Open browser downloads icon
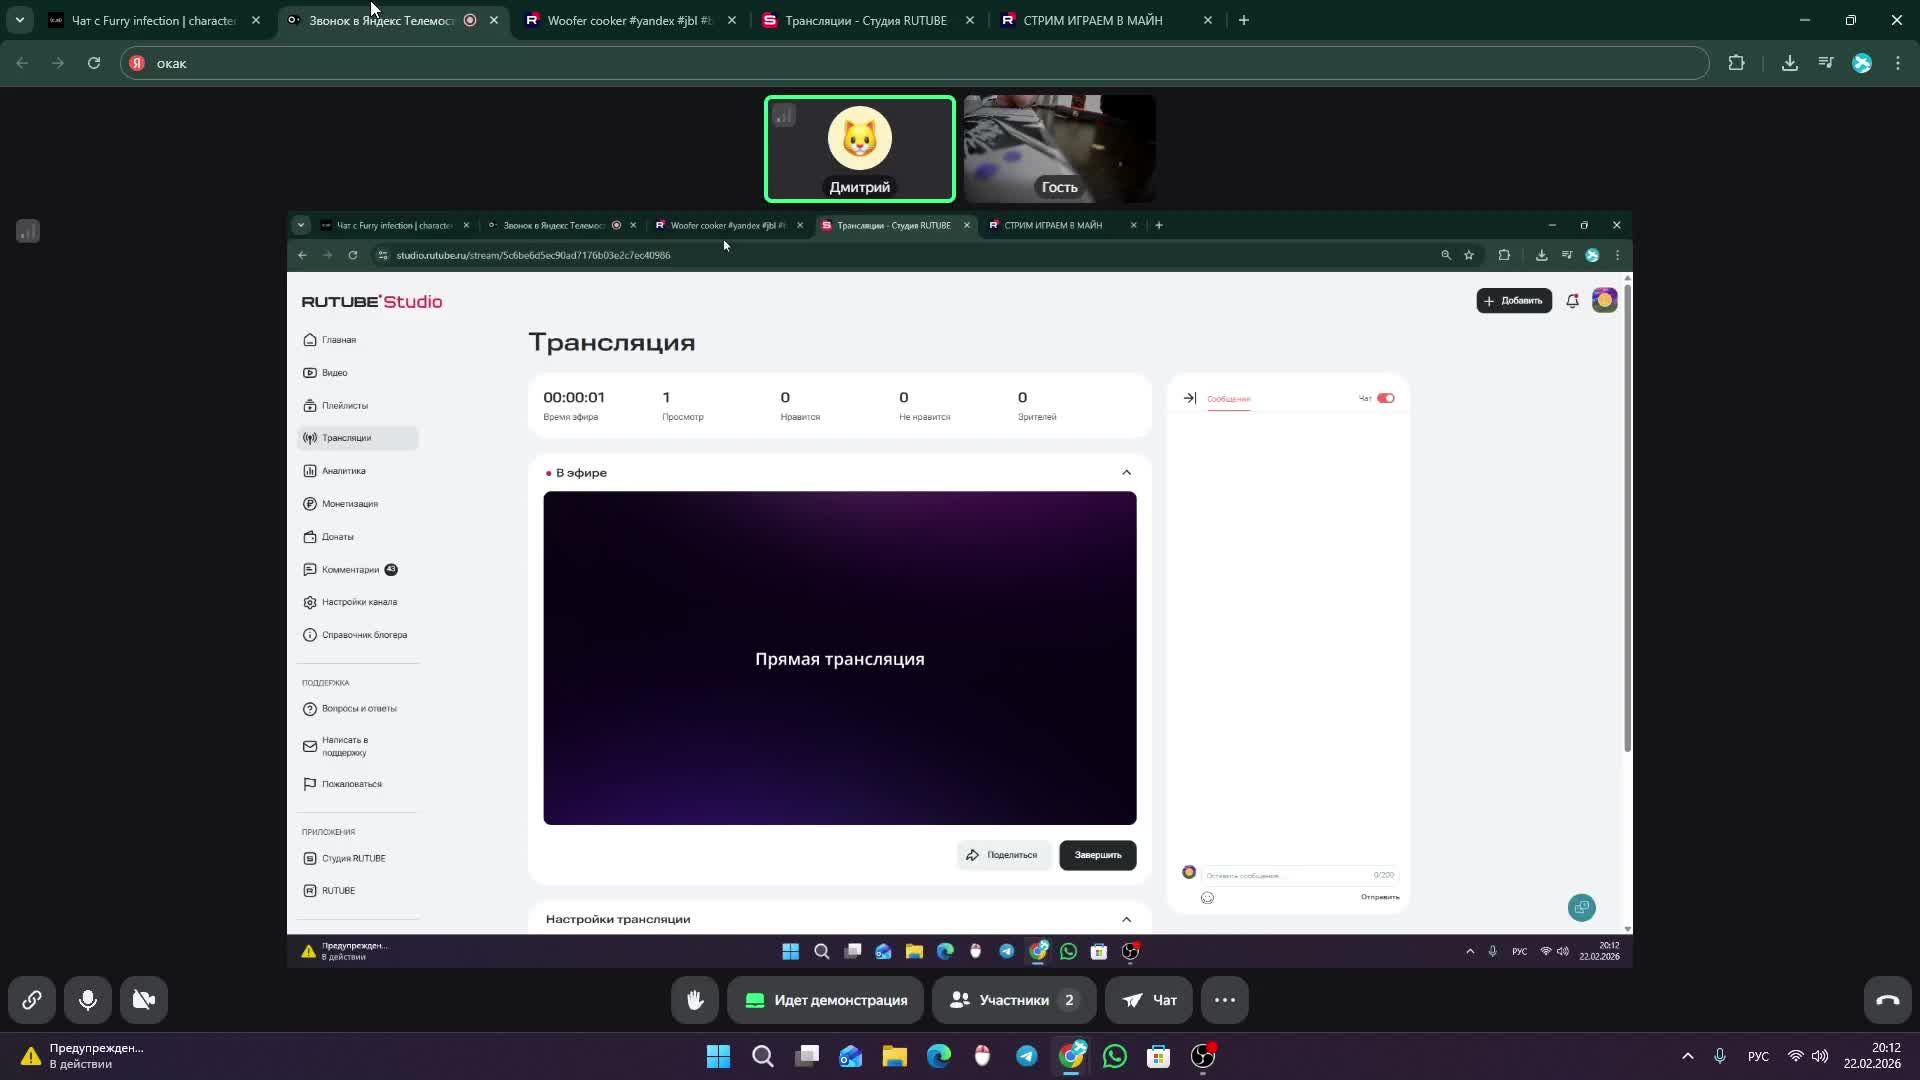This screenshot has height=1080, width=1920. point(1789,63)
